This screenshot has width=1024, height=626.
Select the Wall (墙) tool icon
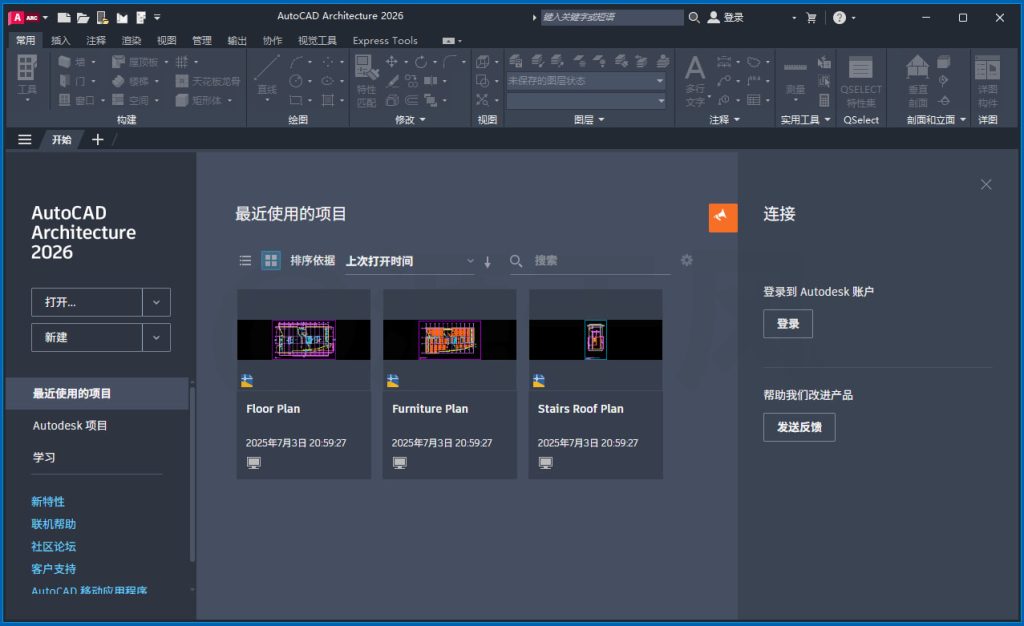[65, 61]
